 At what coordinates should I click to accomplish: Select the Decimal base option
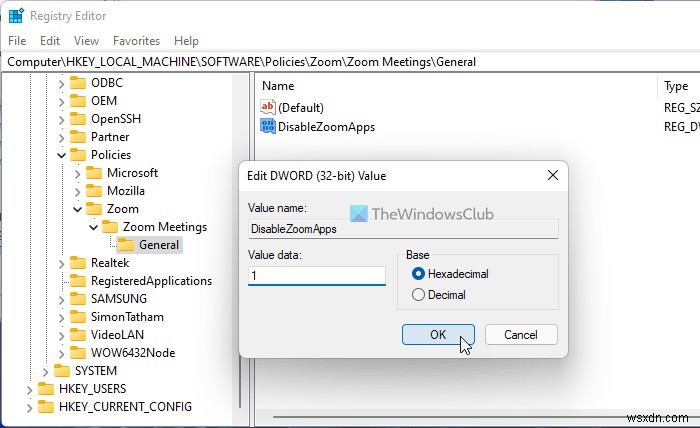(x=439, y=295)
